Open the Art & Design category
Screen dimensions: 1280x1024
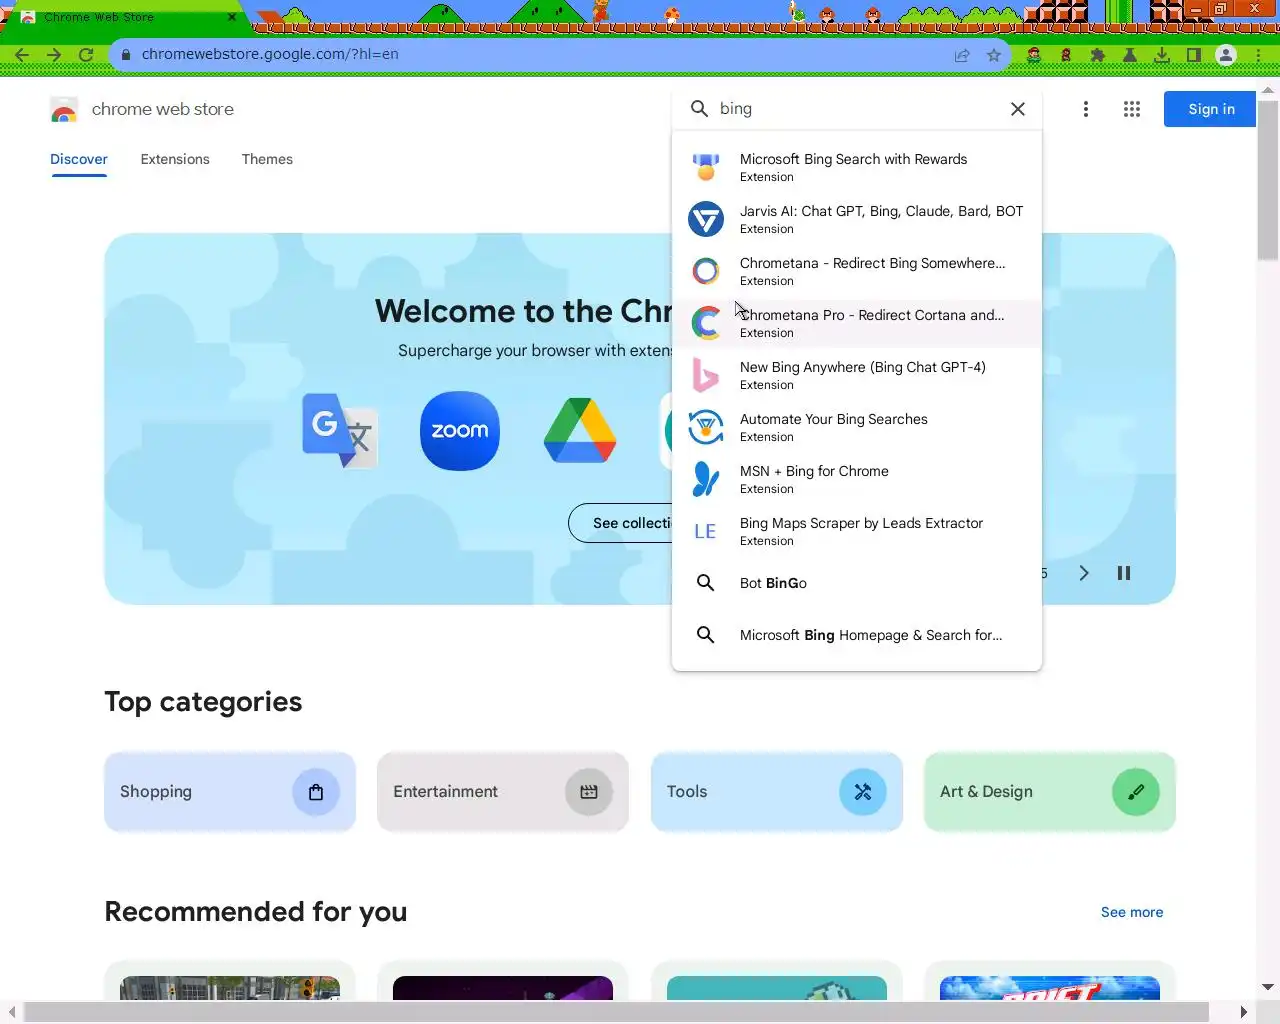1050,792
